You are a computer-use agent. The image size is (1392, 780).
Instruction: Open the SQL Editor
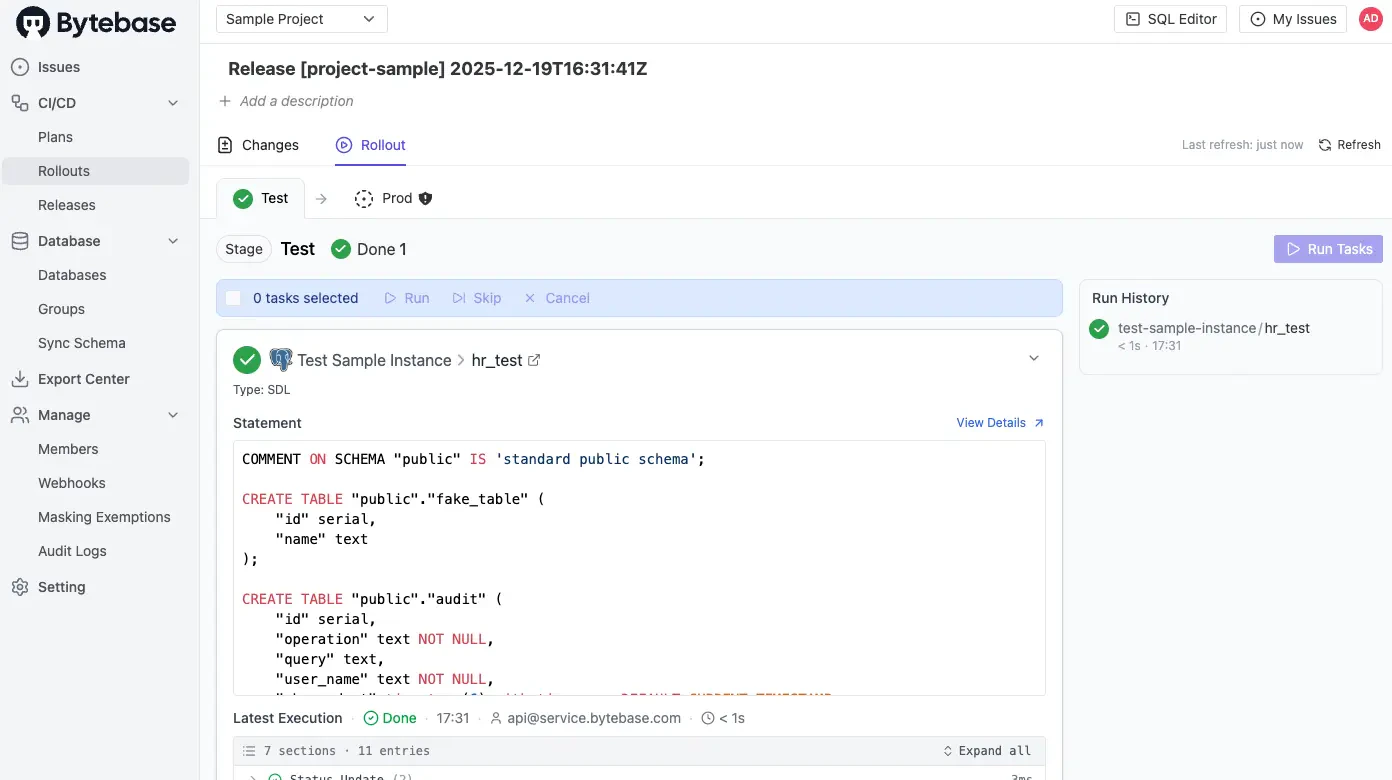[1170, 19]
